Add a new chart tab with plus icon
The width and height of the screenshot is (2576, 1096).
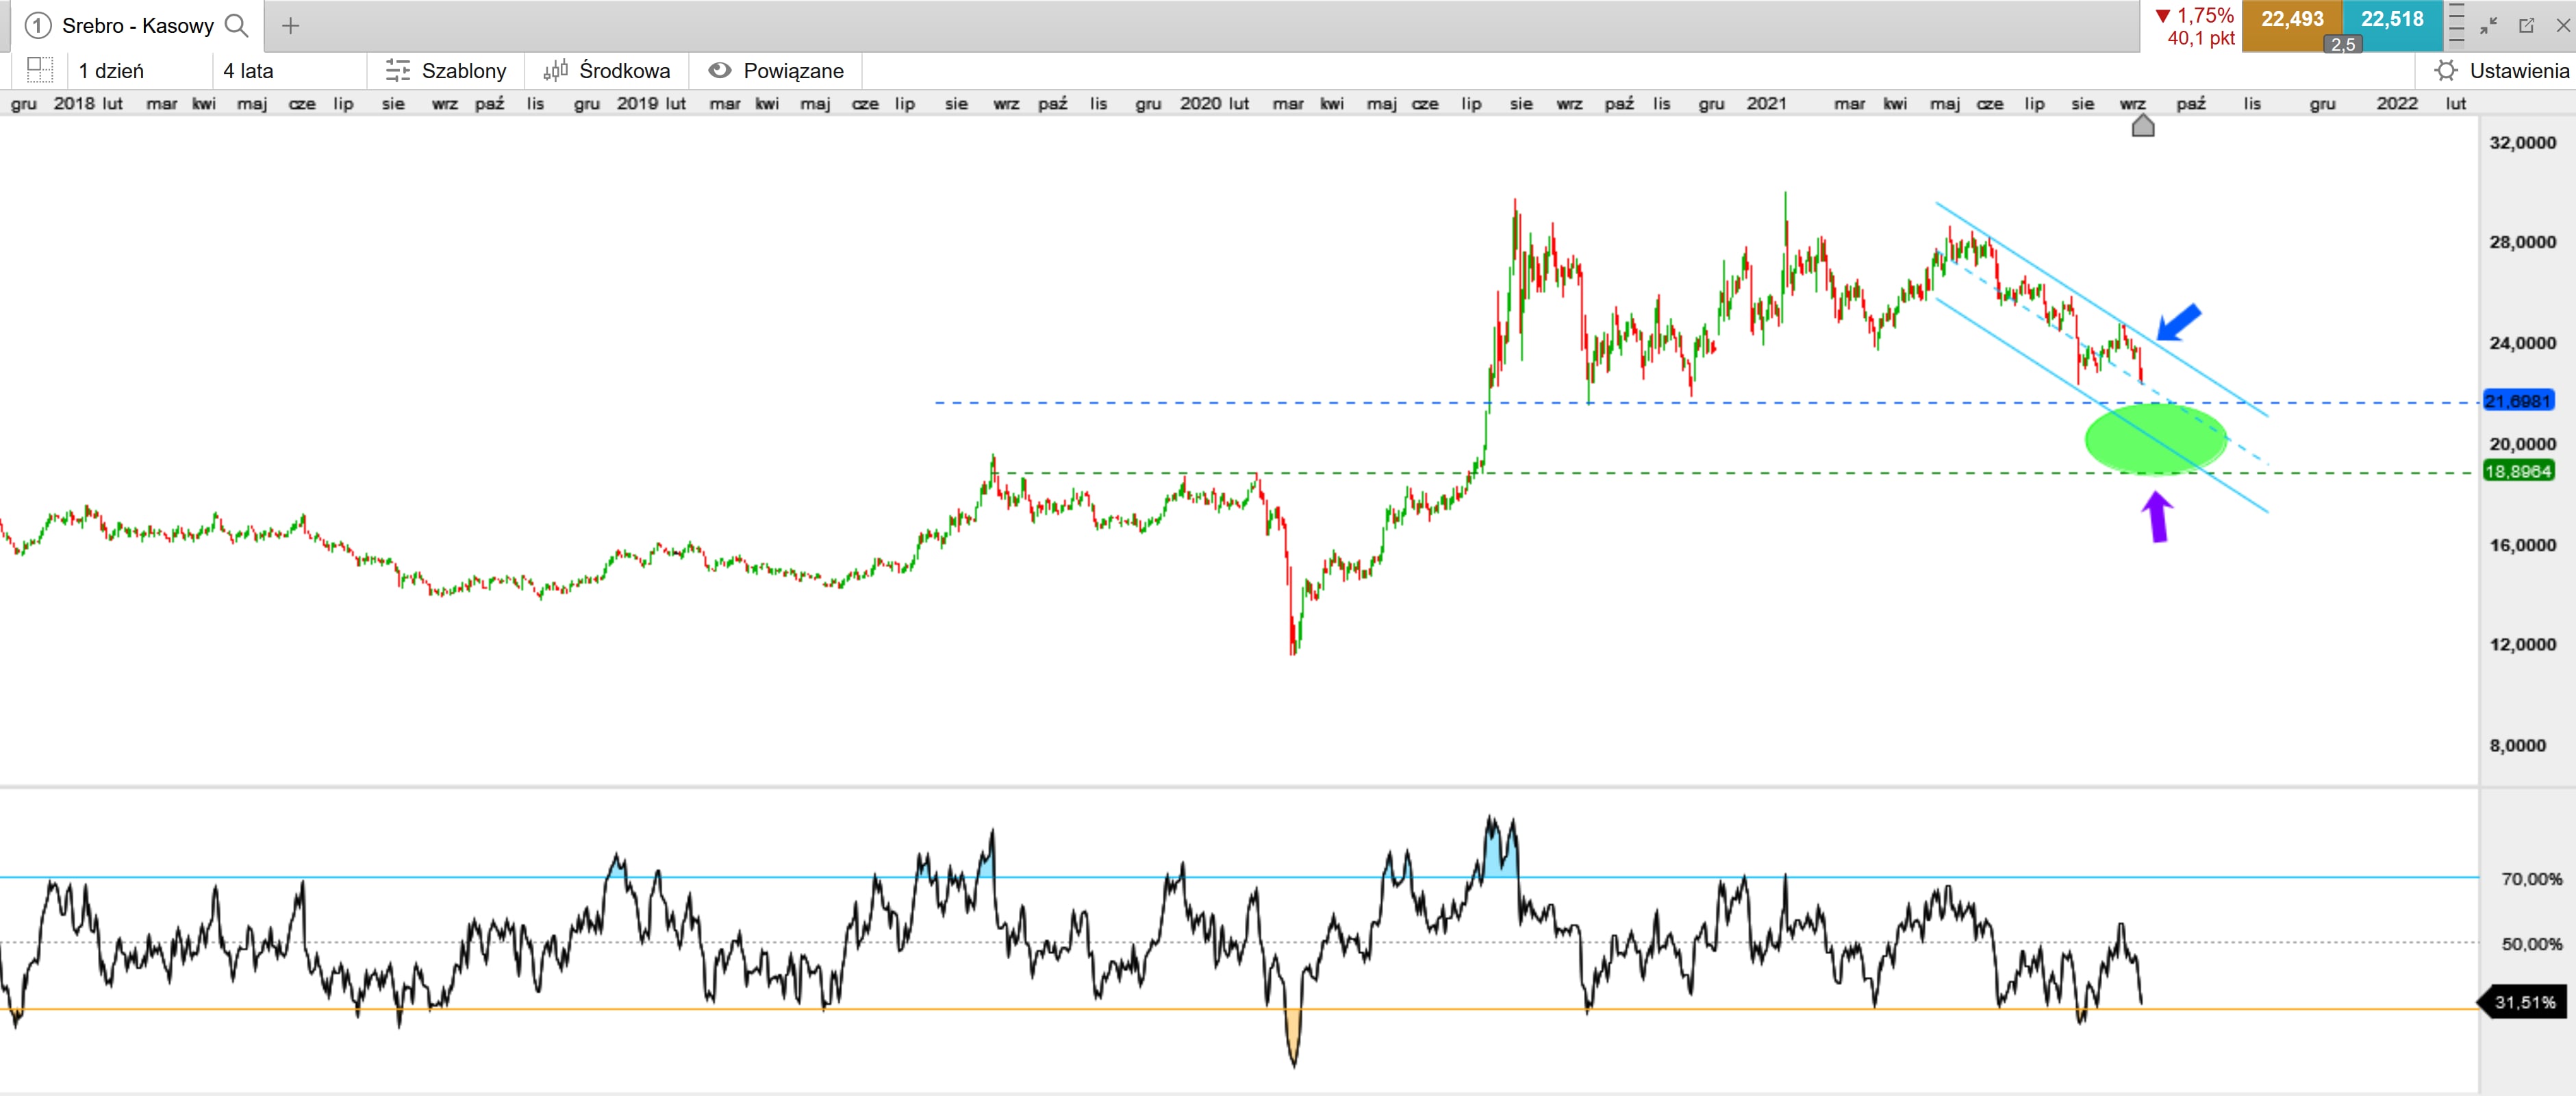click(x=290, y=25)
